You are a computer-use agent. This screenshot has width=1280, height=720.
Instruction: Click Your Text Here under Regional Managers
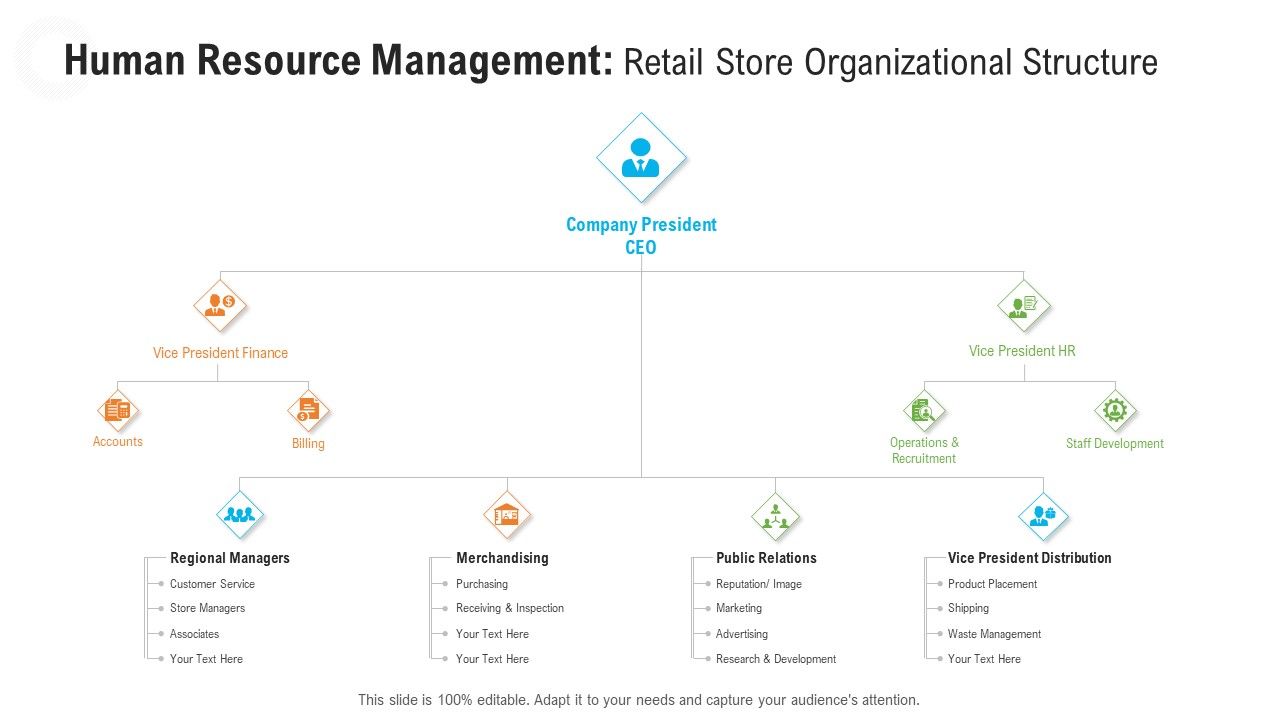coord(206,659)
